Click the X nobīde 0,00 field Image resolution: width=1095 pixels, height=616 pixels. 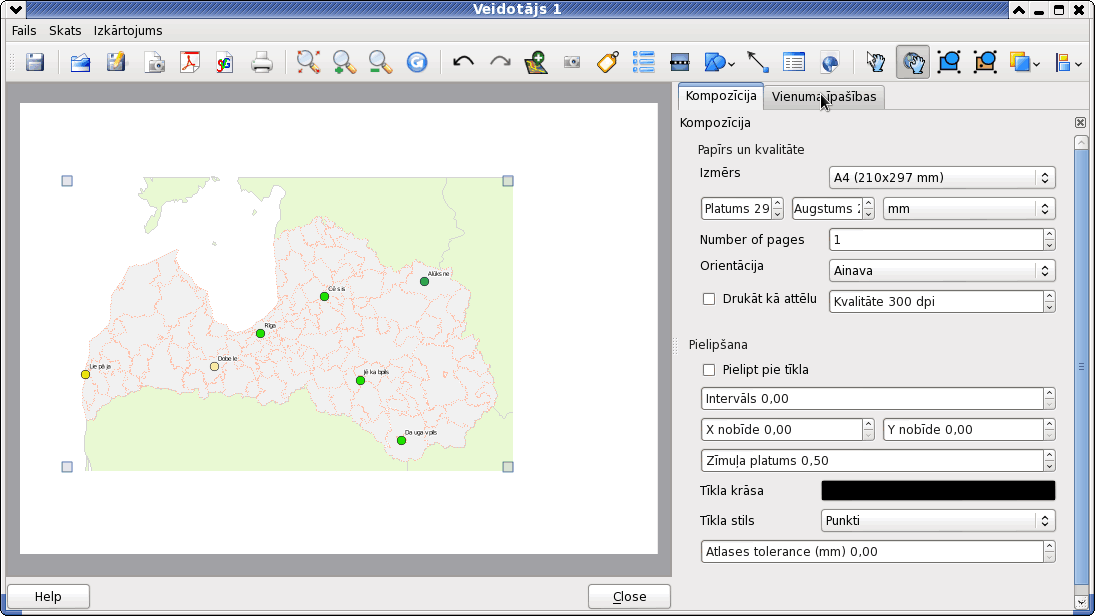click(x=787, y=430)
